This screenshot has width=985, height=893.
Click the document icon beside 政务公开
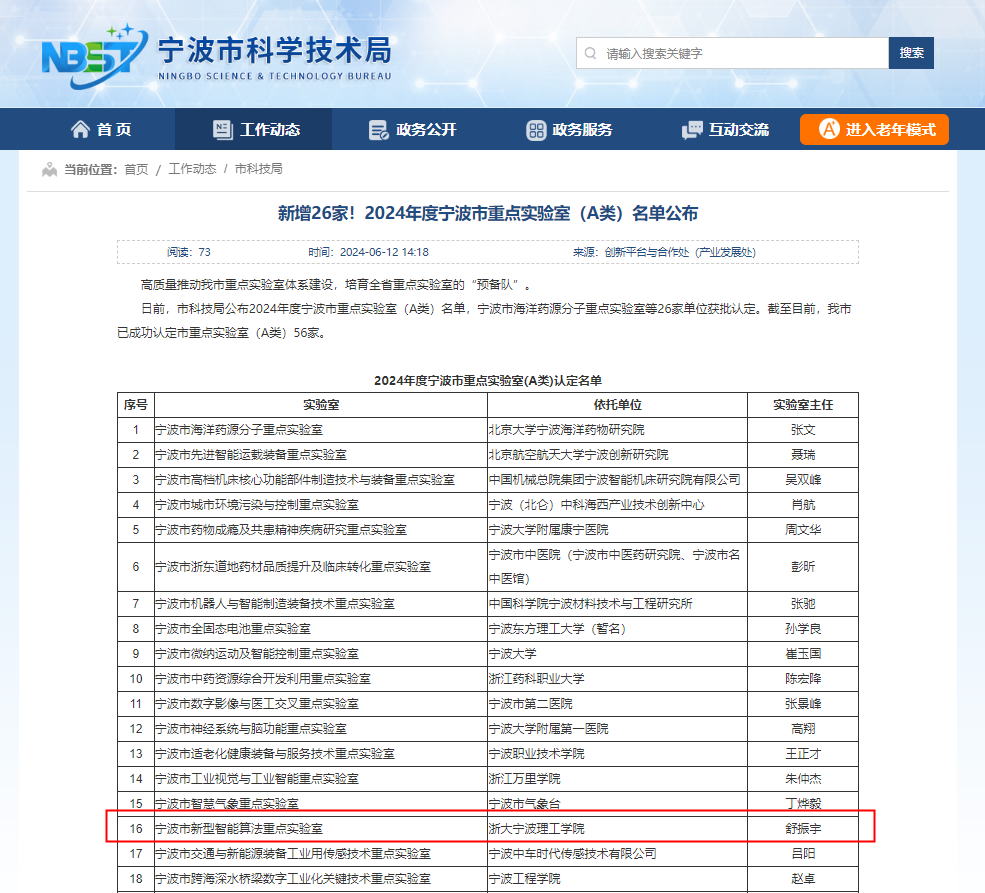(x=378, y=130)
